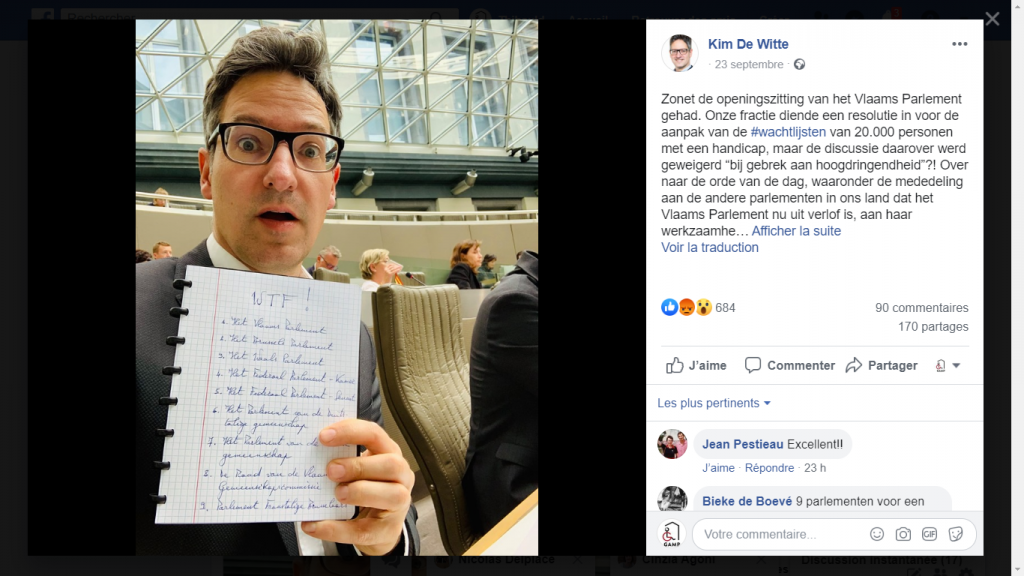Attach a photo via camera icon
The width and height of the screenshot is (1024, 576).
click(x=903, y=534)
